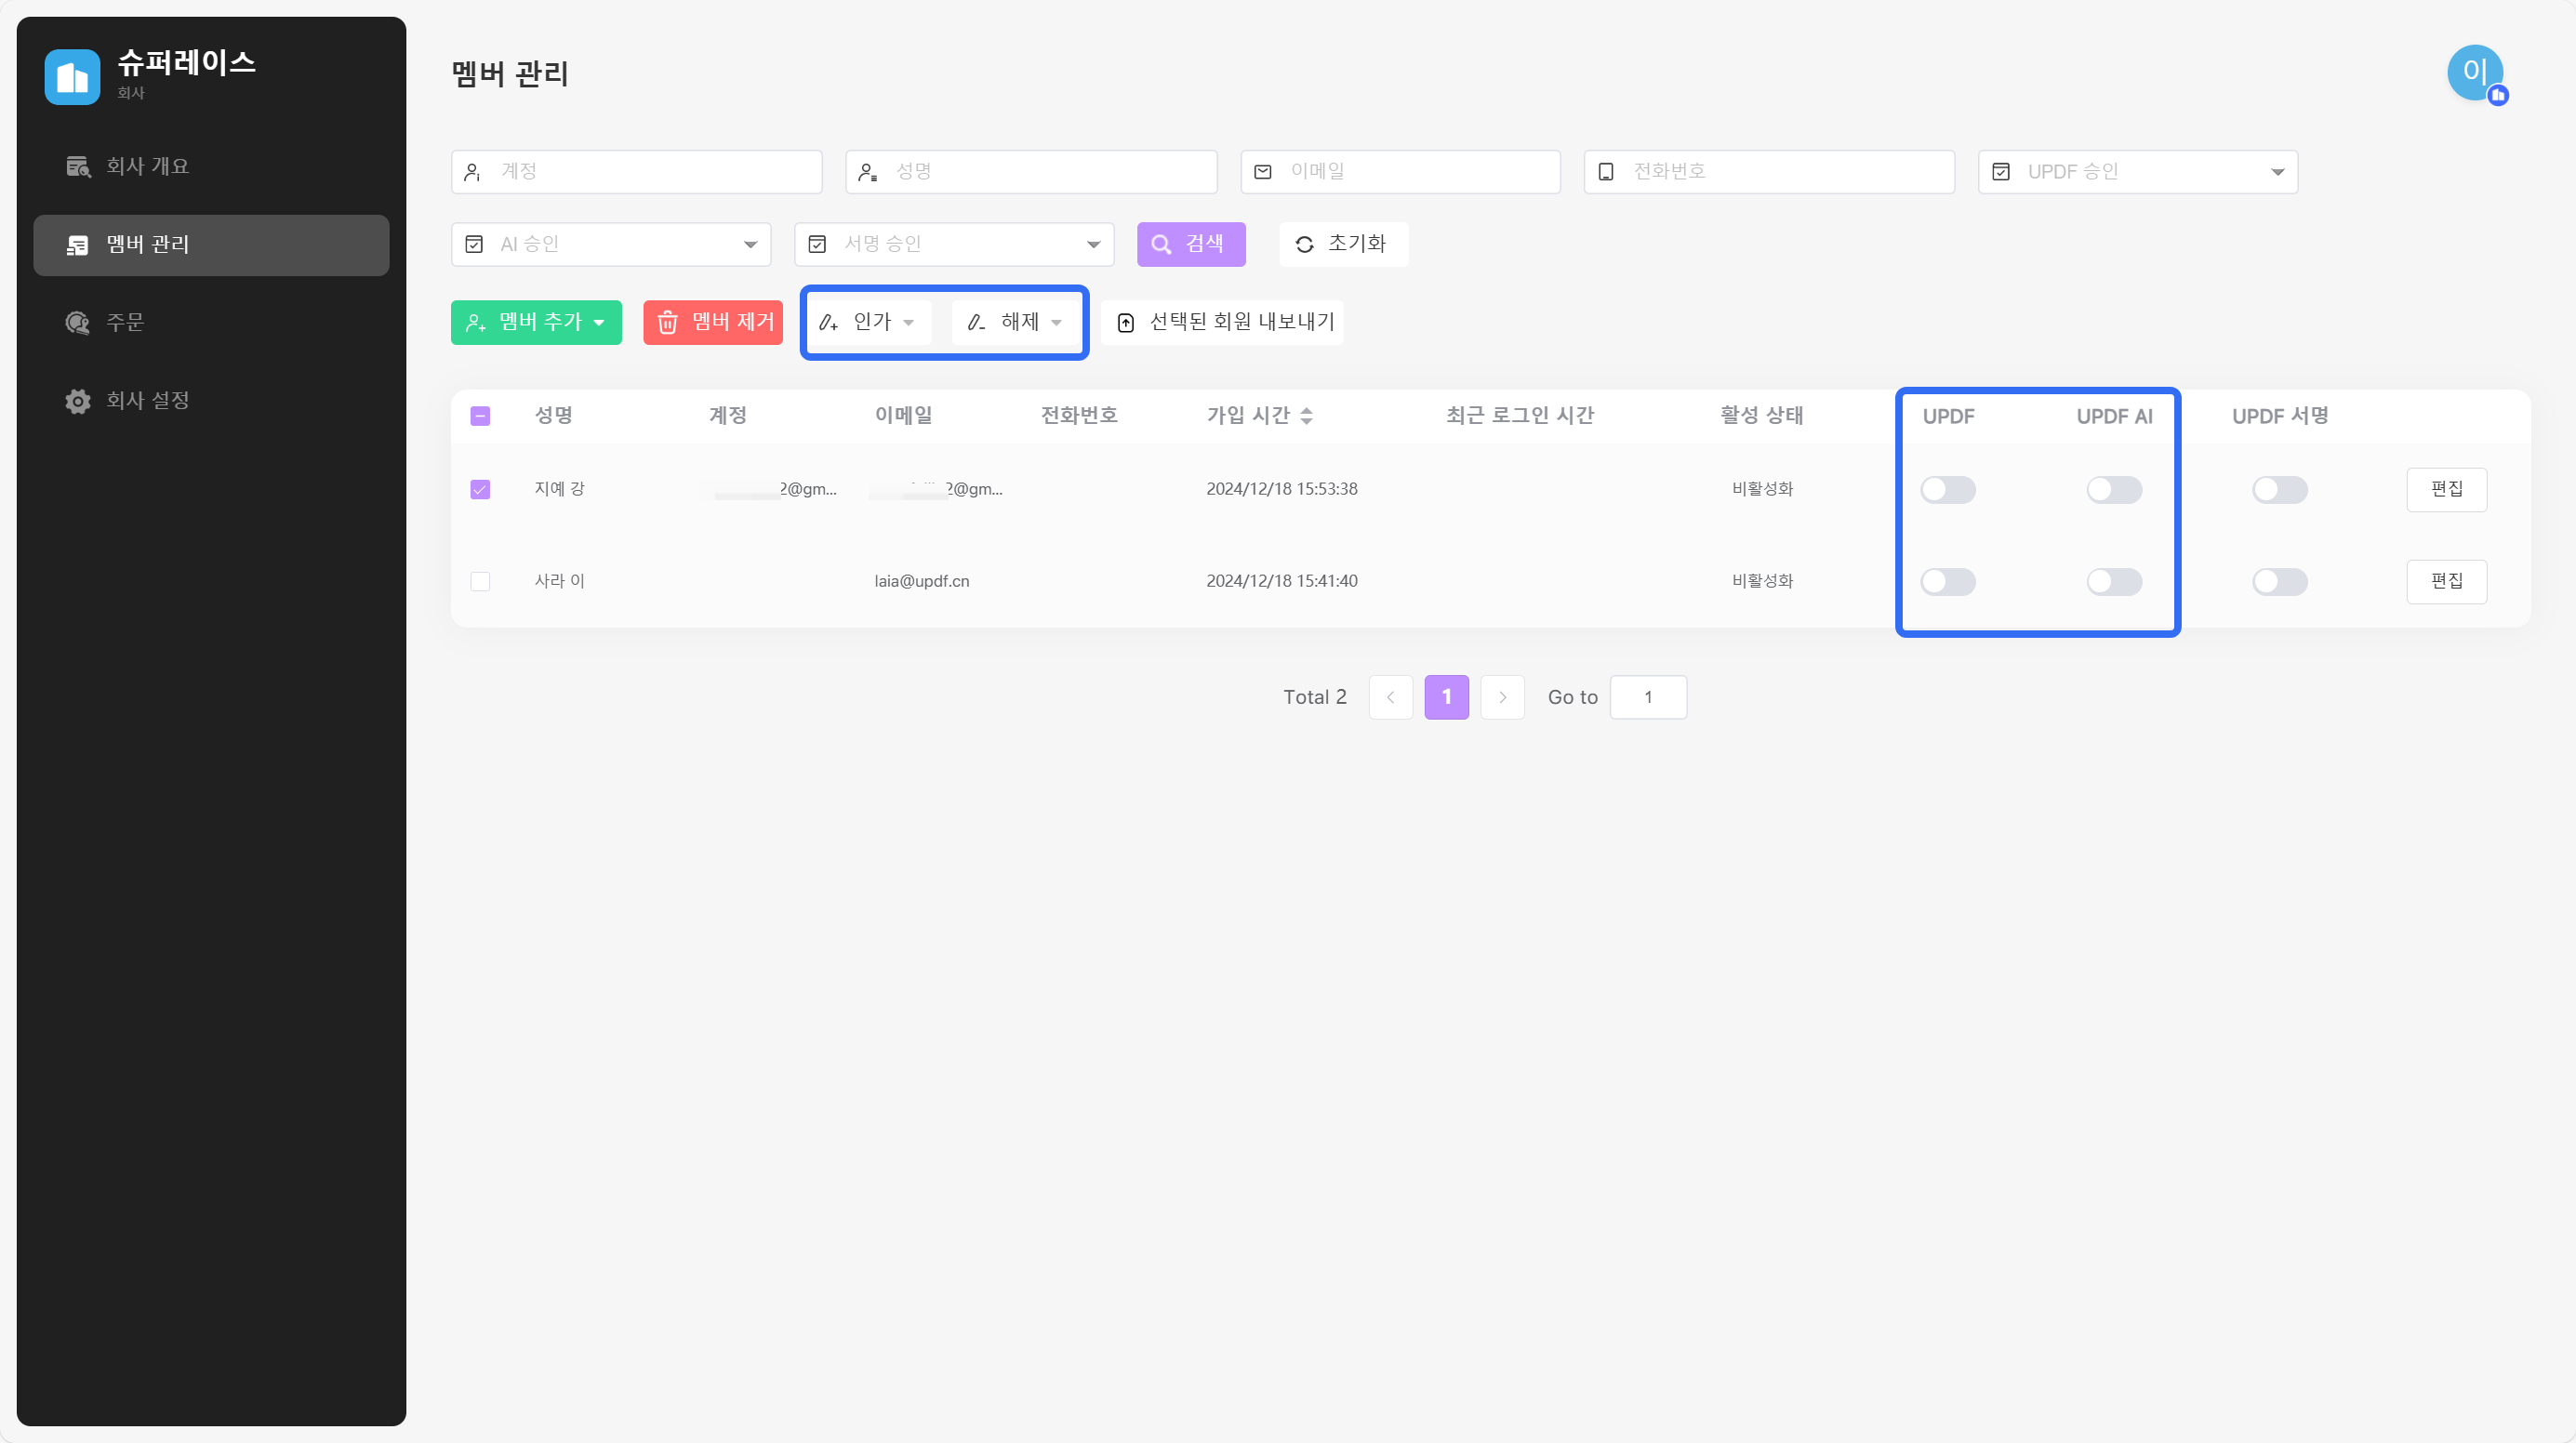Viewport: 2576px width, 1443px height.
Task: Click the refresh icon on 초기화
Action: tap(1304, 244)
